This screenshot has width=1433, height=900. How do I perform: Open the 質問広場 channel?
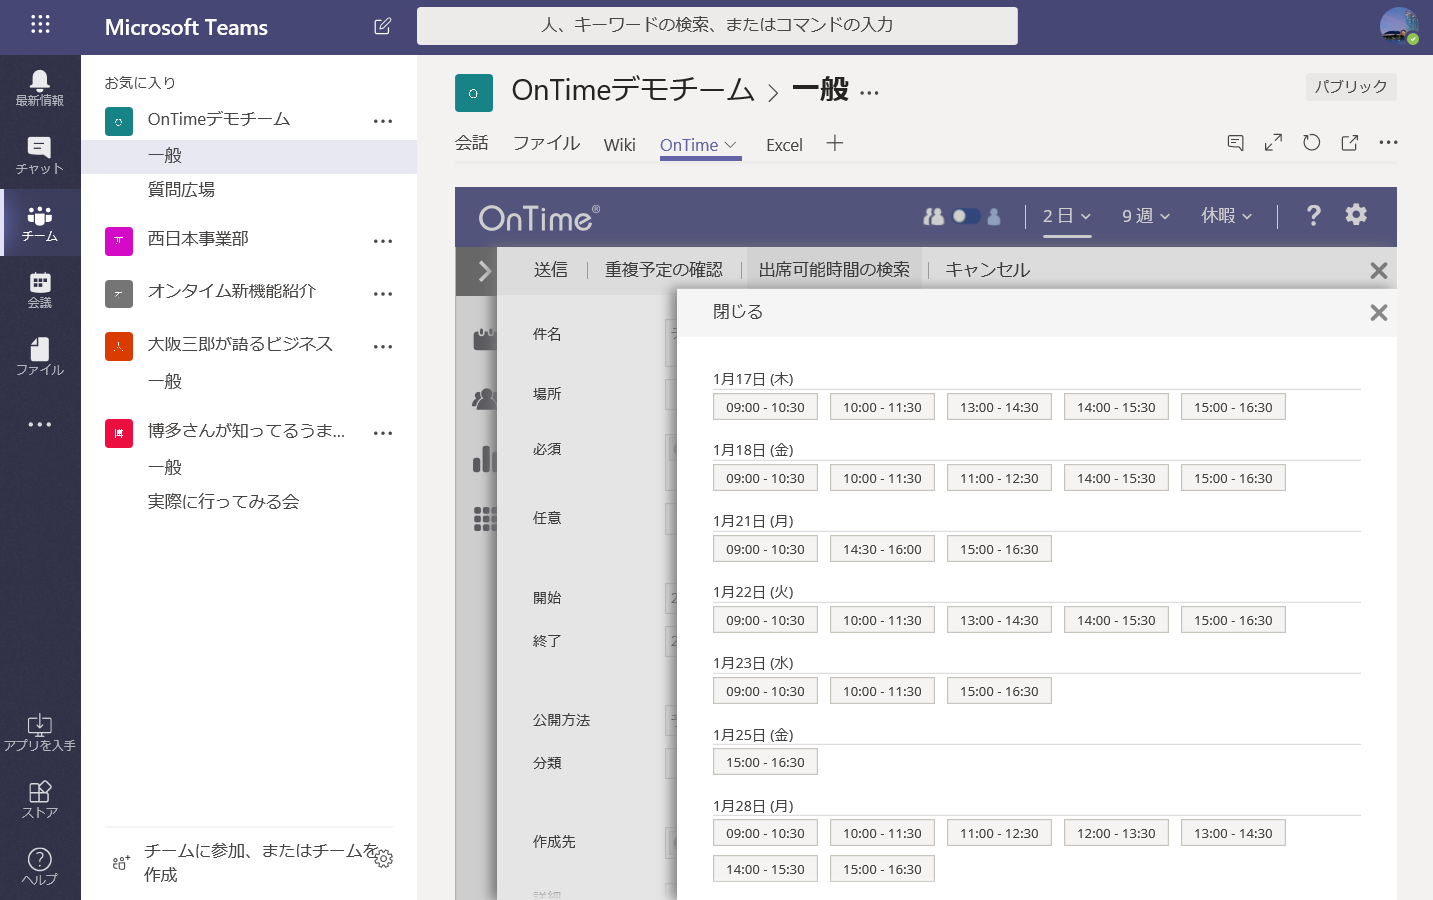coord(181,190)
